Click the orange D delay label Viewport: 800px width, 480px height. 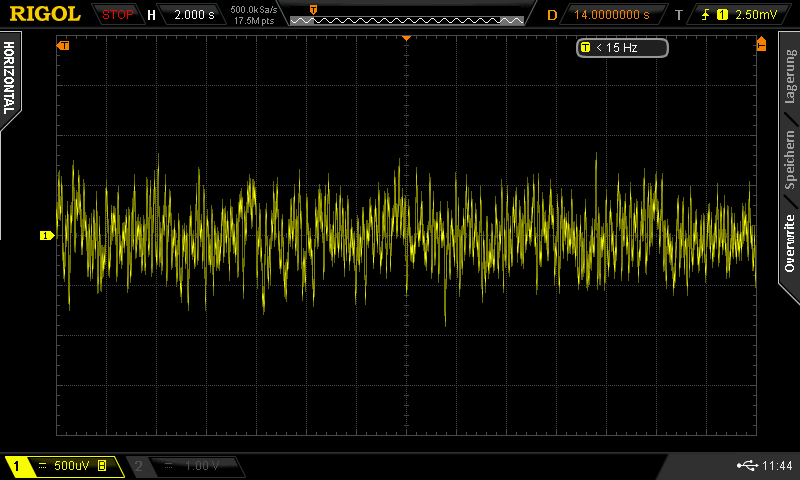point(552,15)
